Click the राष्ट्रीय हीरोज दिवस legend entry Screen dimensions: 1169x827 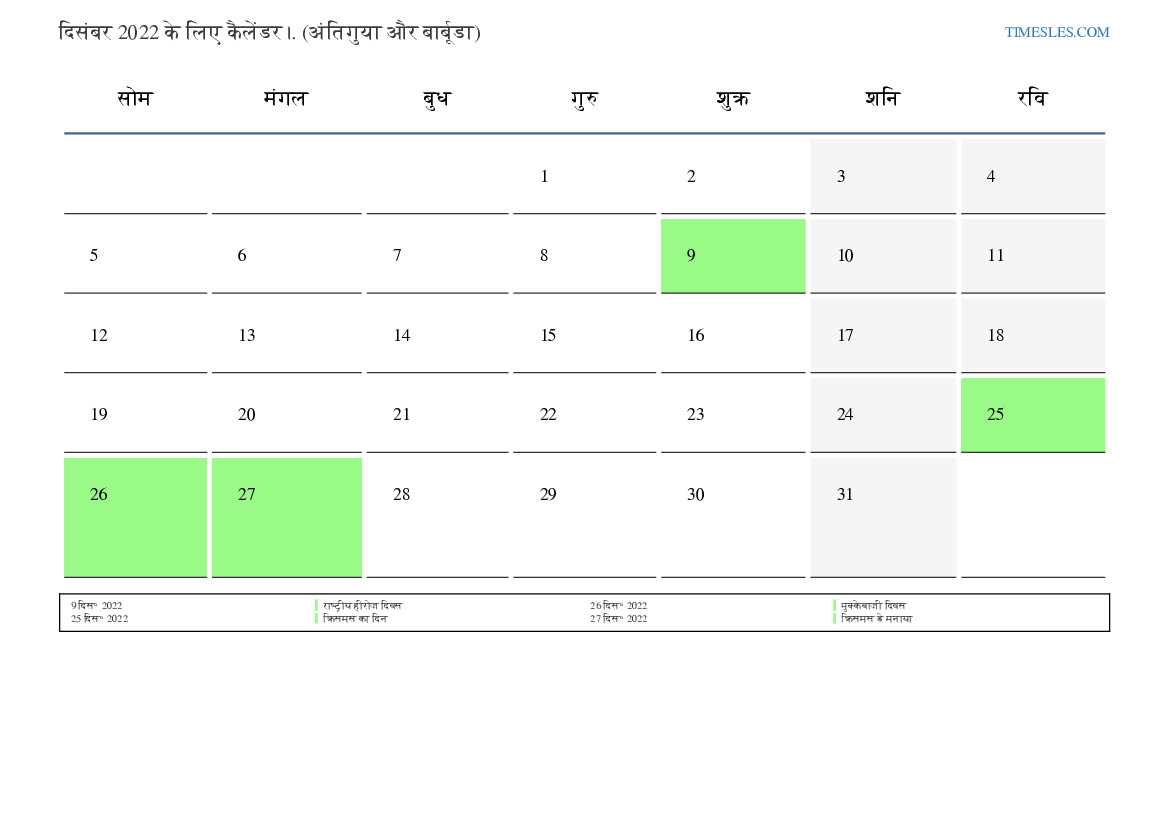(x=362, y=606)
